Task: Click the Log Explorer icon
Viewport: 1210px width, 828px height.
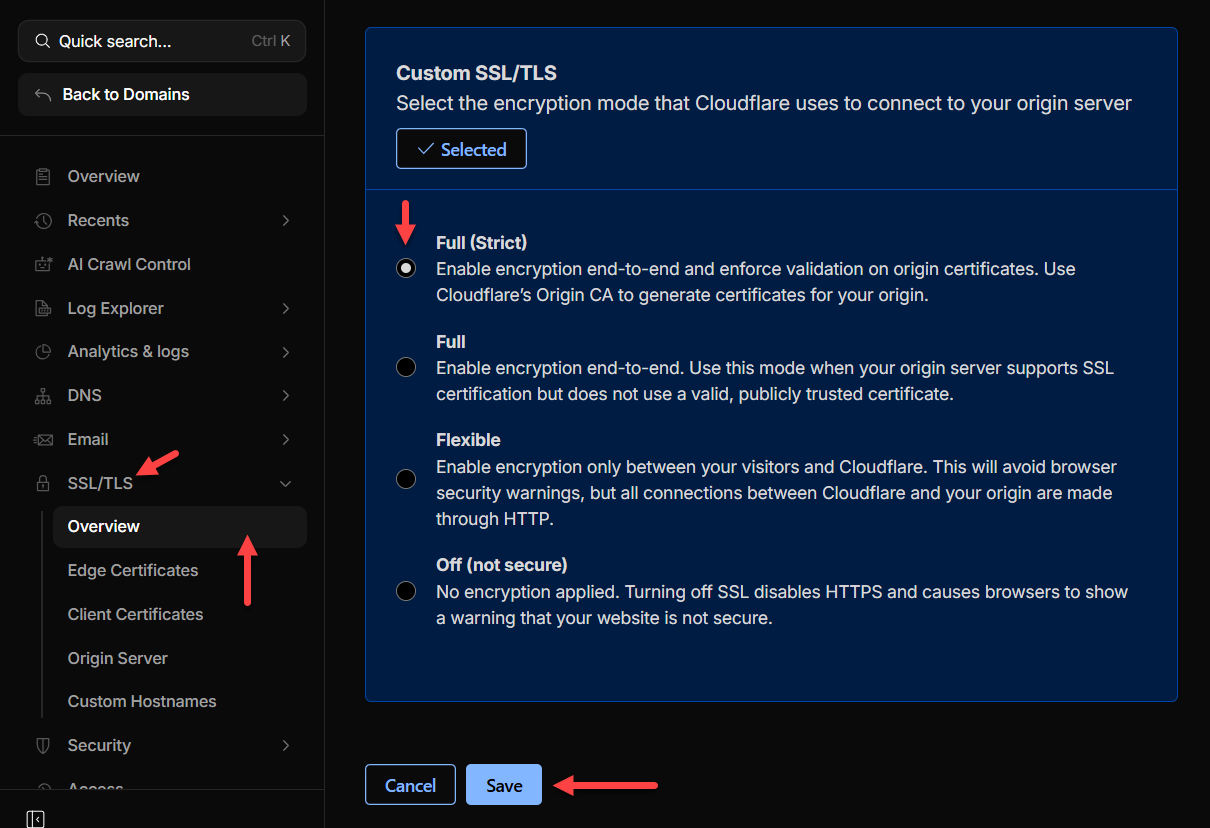Action: 43,309
